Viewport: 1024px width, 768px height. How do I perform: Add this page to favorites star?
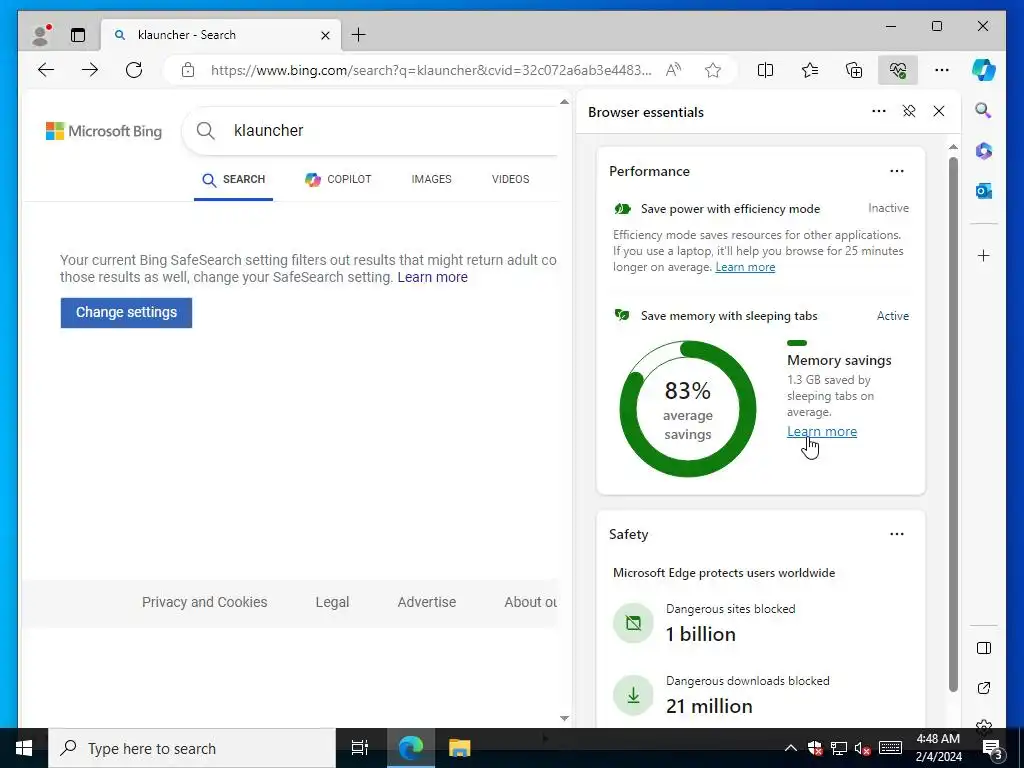(713, 70)
